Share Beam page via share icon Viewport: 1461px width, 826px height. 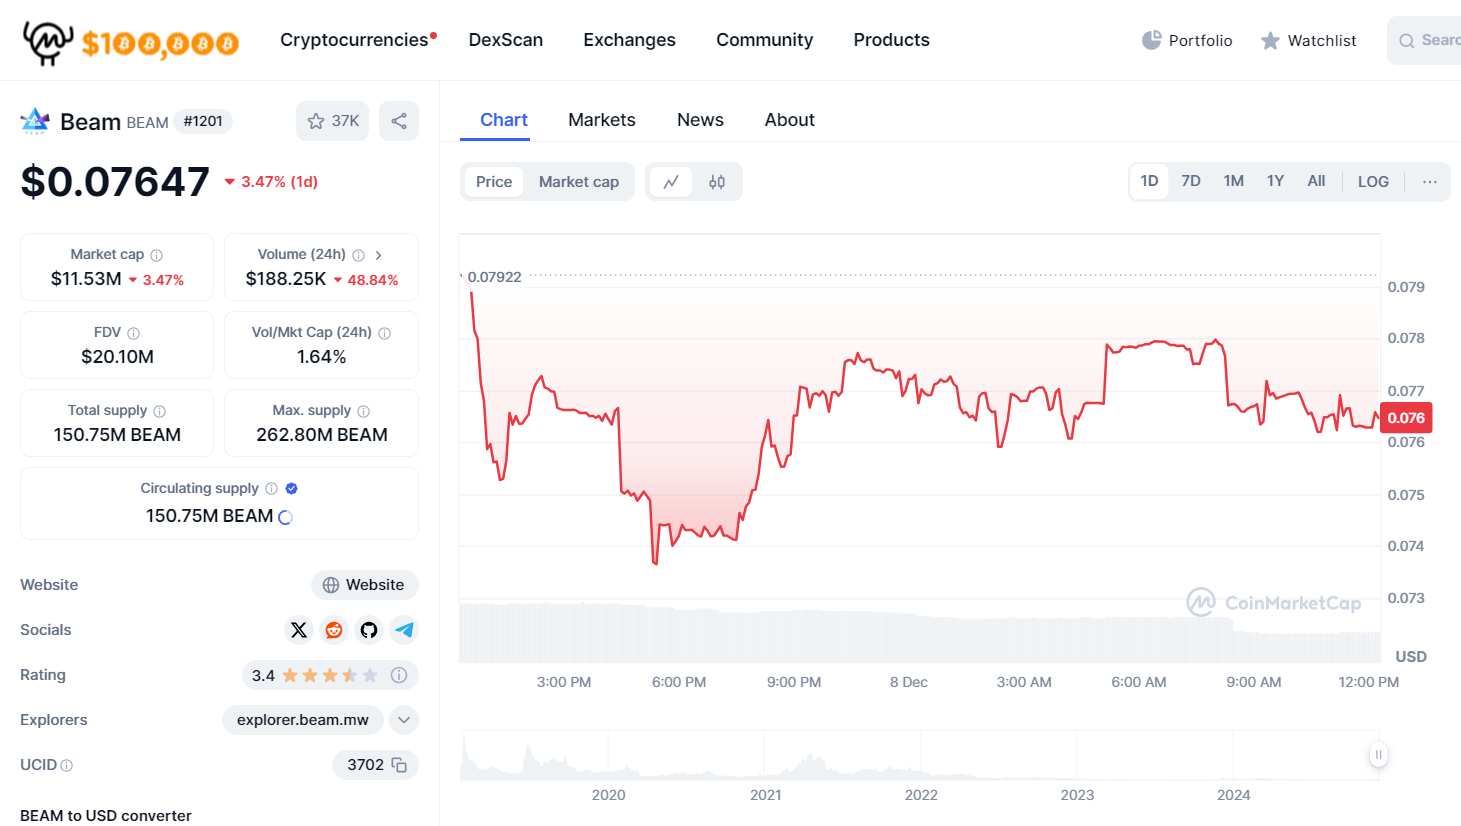399,121
